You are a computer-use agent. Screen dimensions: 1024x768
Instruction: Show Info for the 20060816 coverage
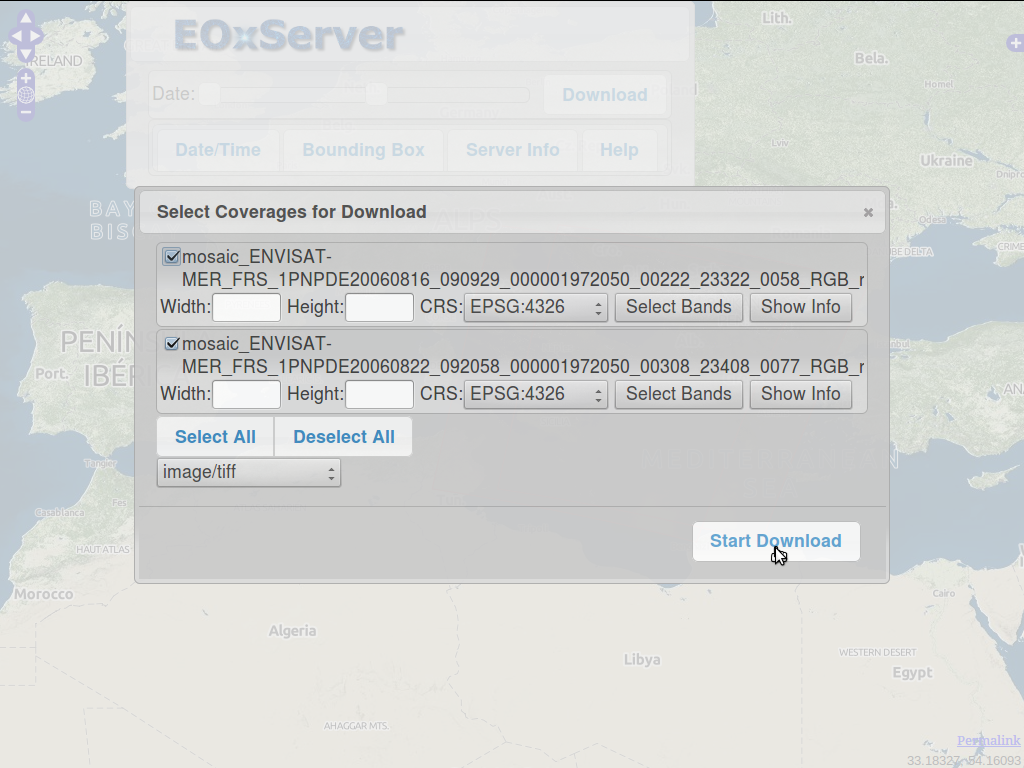tap(801, 307)
